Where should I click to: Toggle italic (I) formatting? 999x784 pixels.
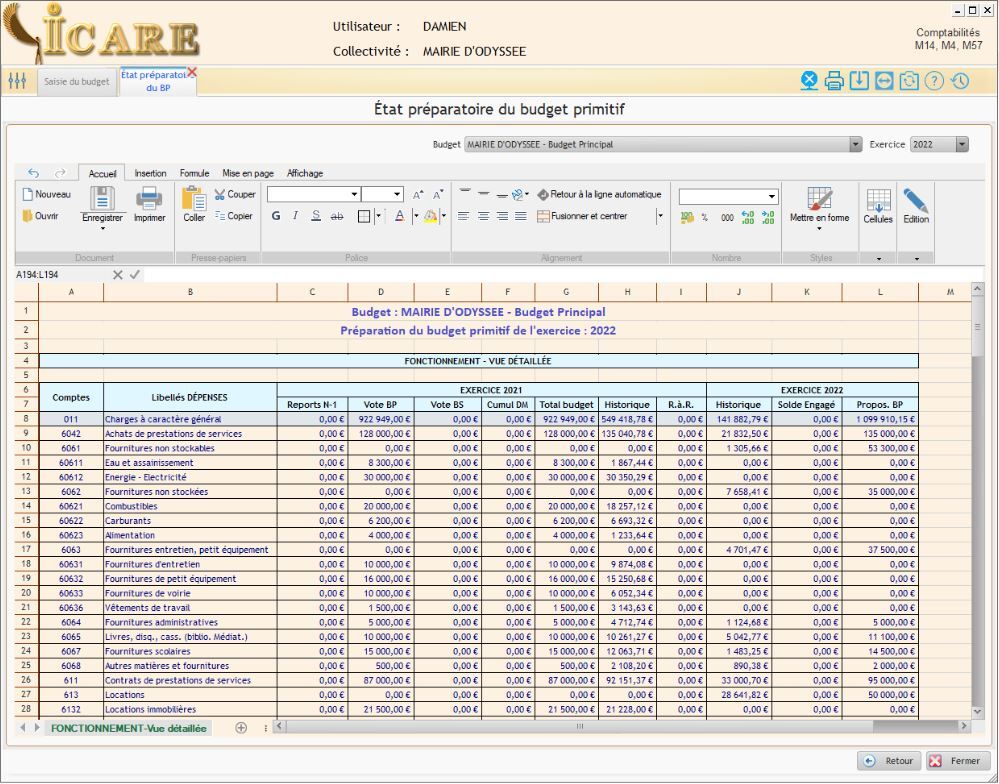click(x=296, y=216)
